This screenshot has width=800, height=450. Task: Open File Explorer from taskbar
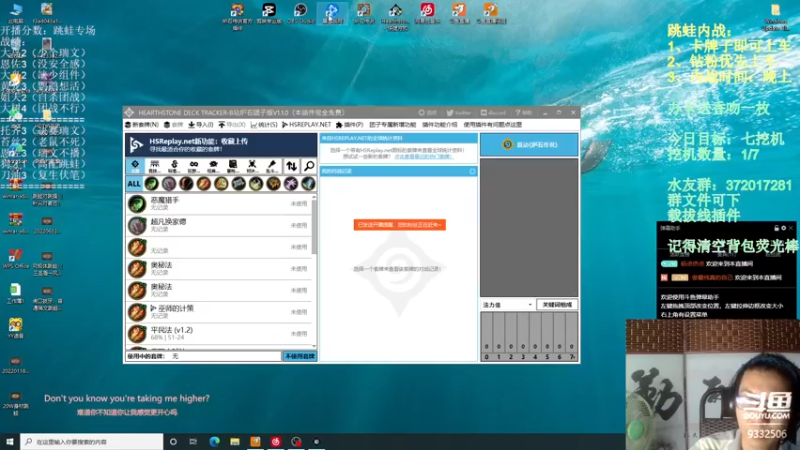[235, 442]
